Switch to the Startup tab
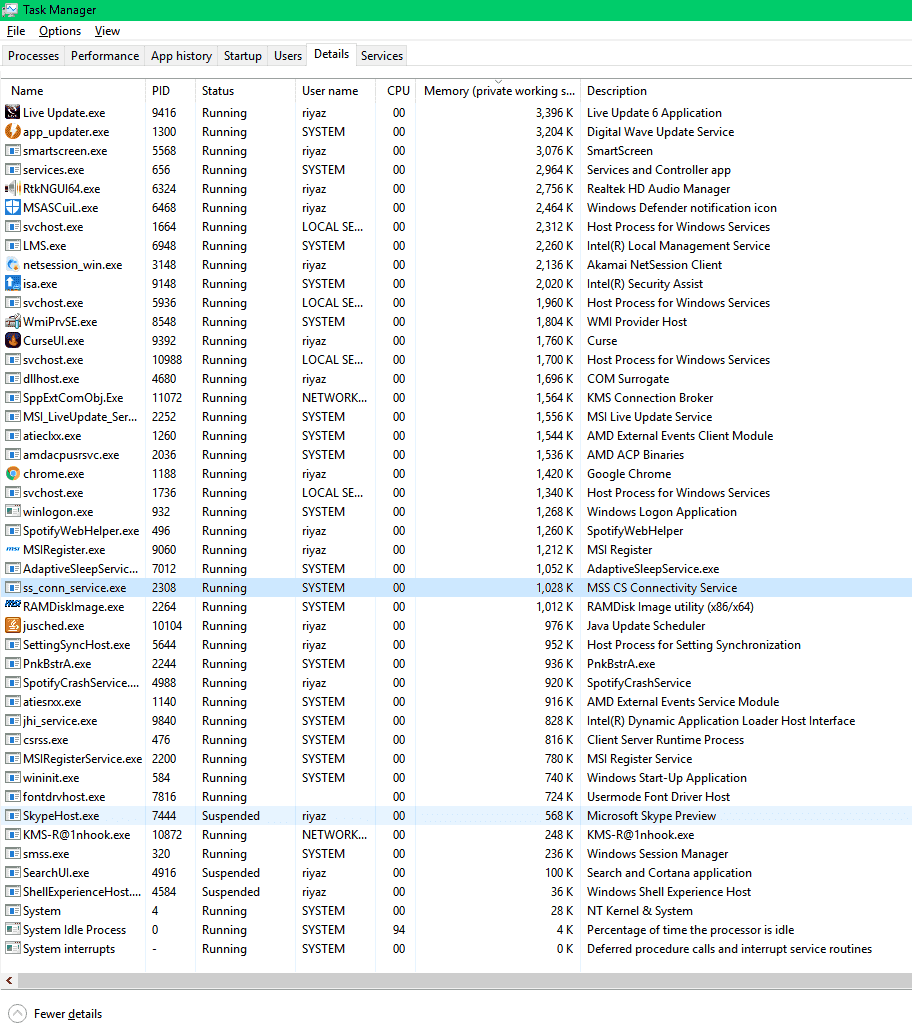This screenshot has width=912, height=1034. pos(243,55)
